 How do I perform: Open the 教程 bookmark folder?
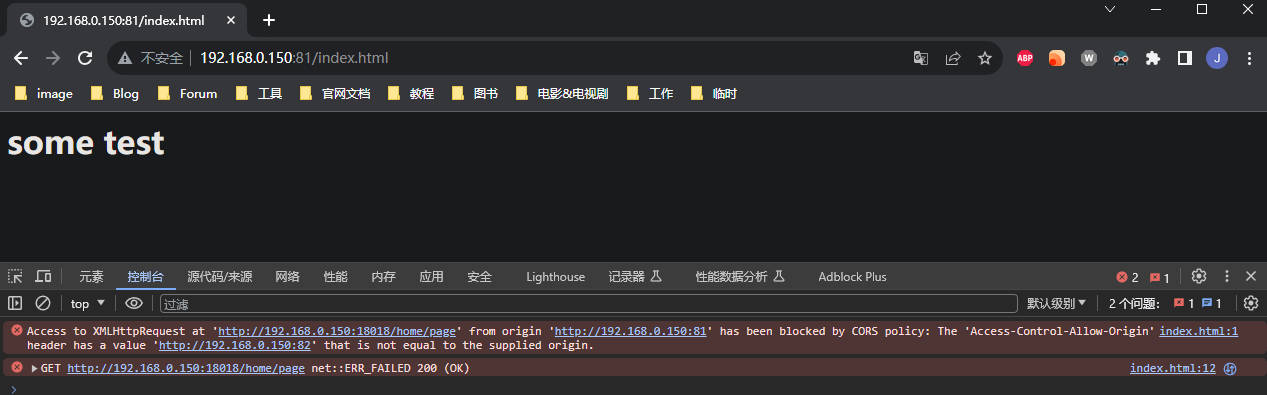[x=411, y=94]
